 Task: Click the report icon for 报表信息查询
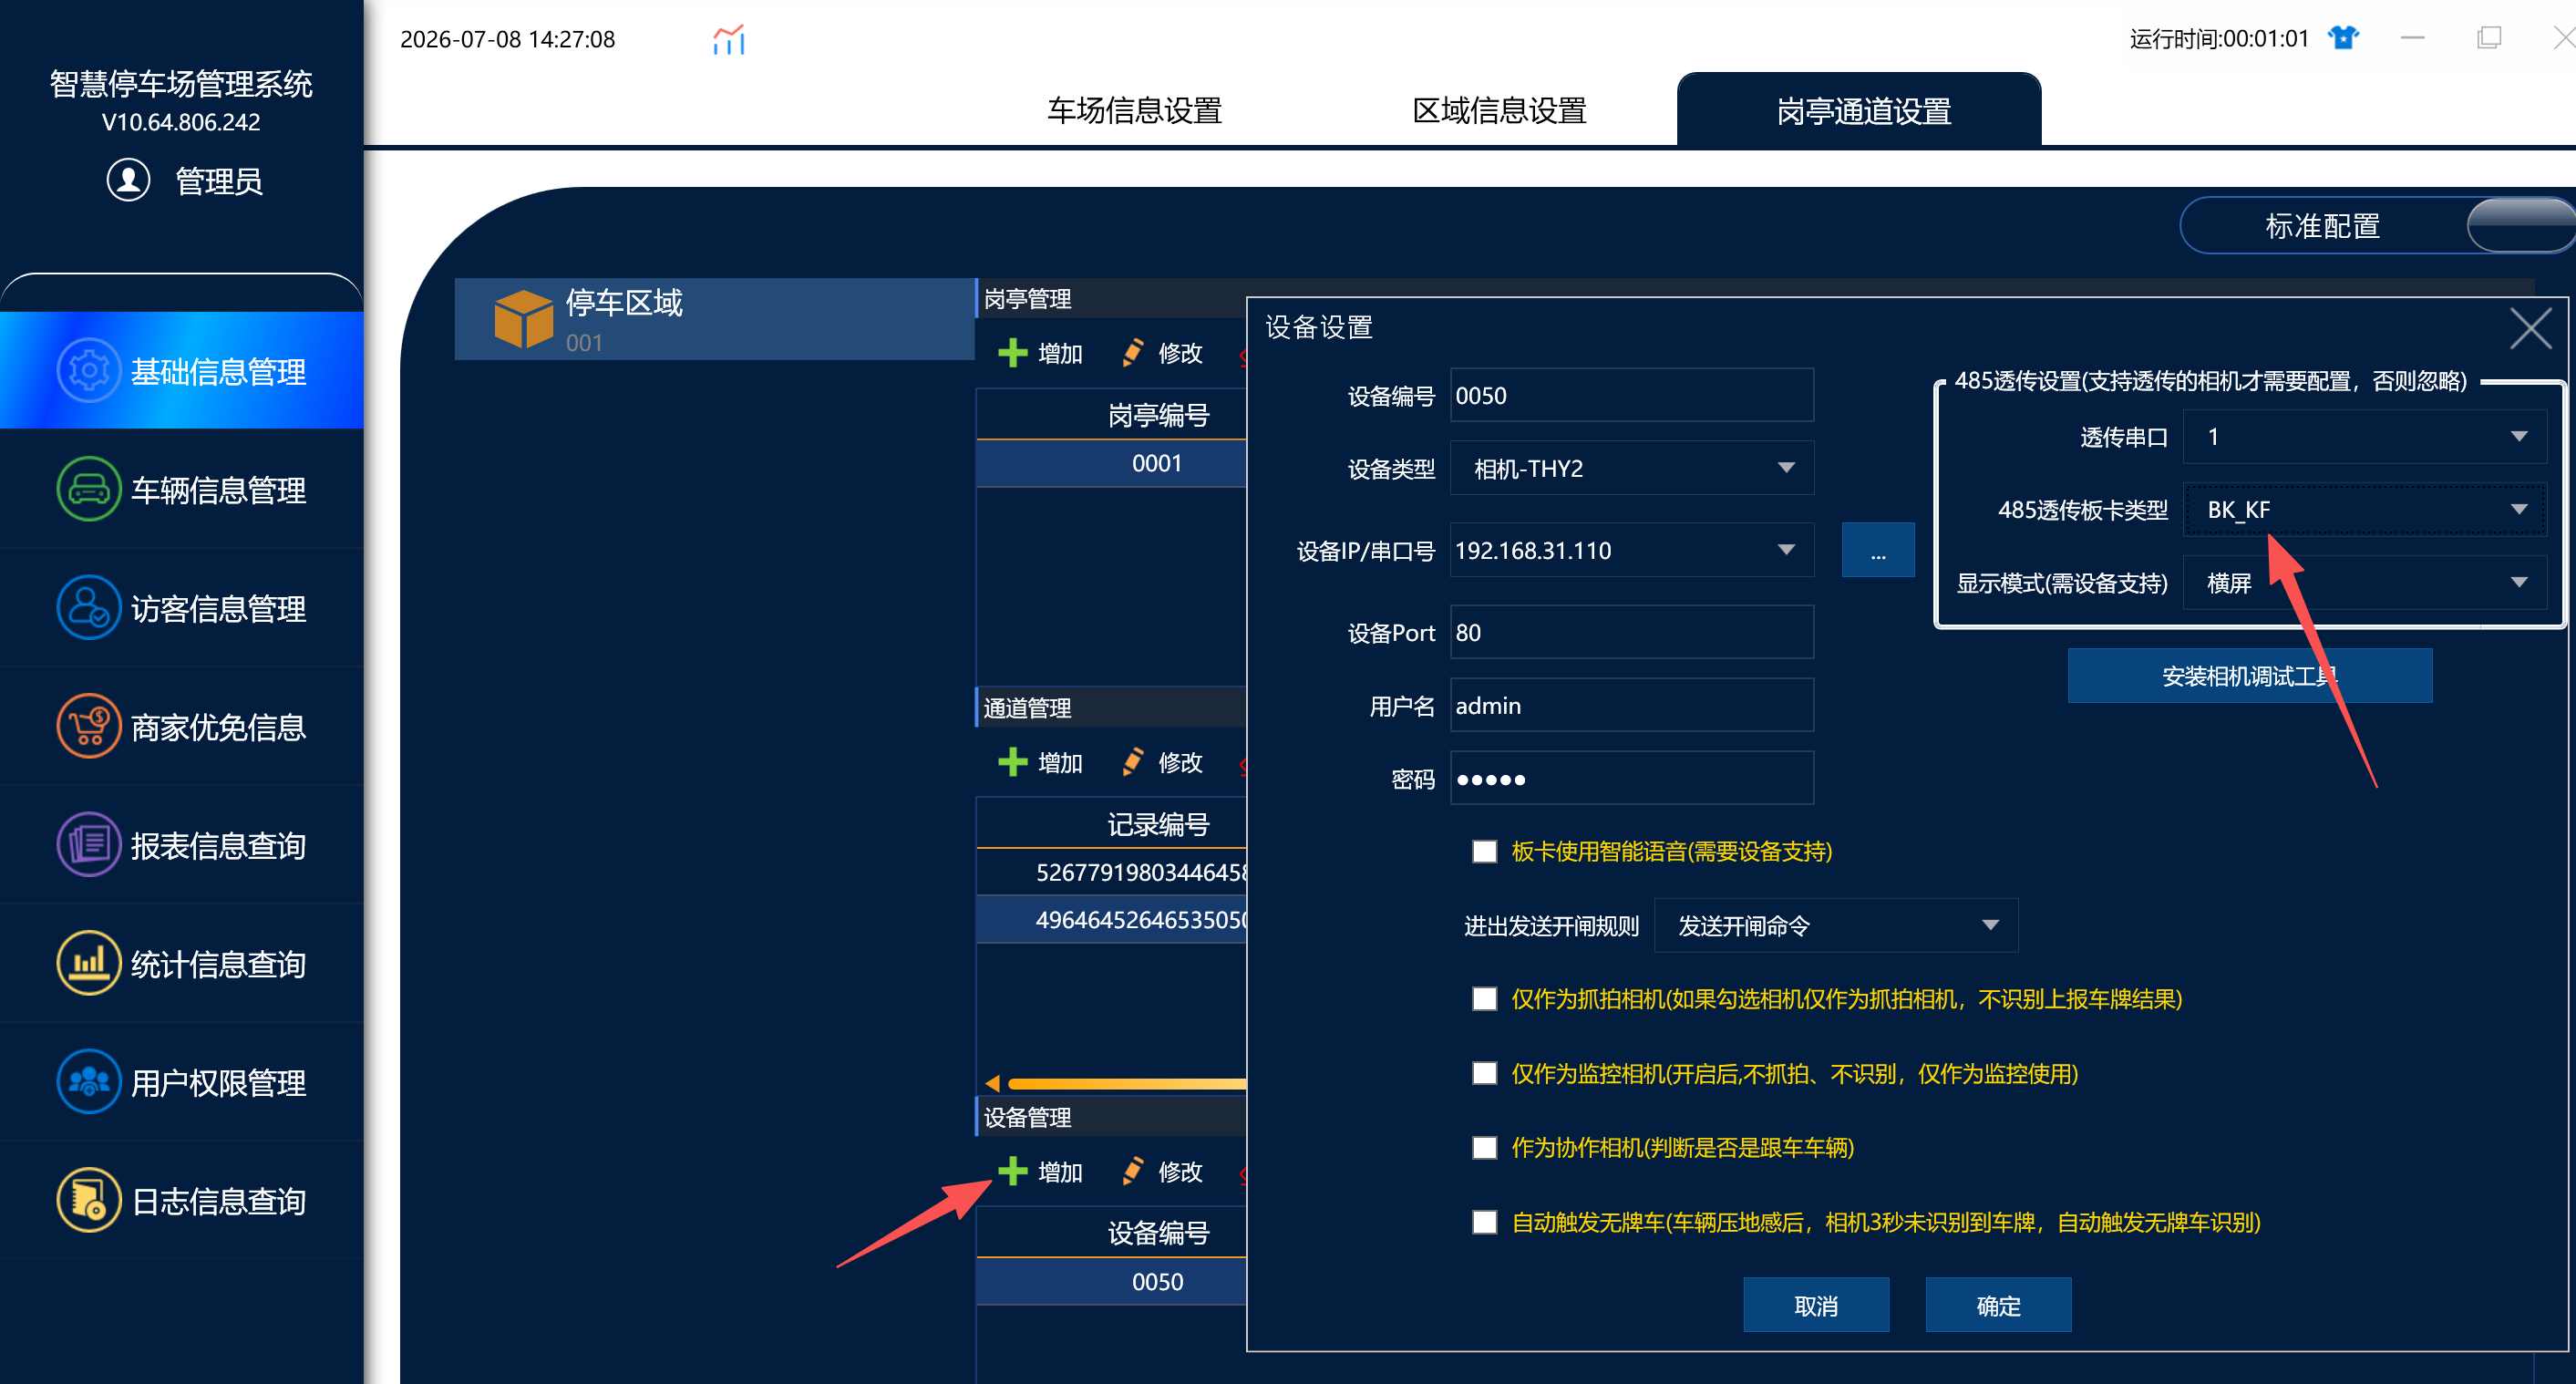click(89, 844)
